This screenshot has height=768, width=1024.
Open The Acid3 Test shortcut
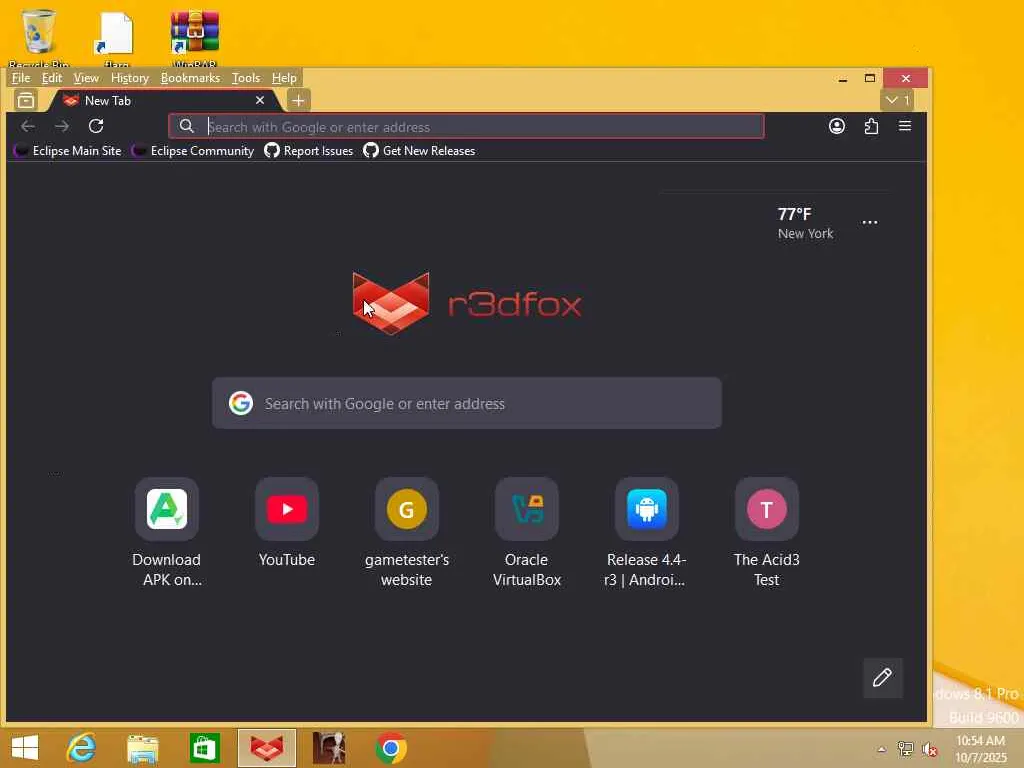click(x=766, y=532)
